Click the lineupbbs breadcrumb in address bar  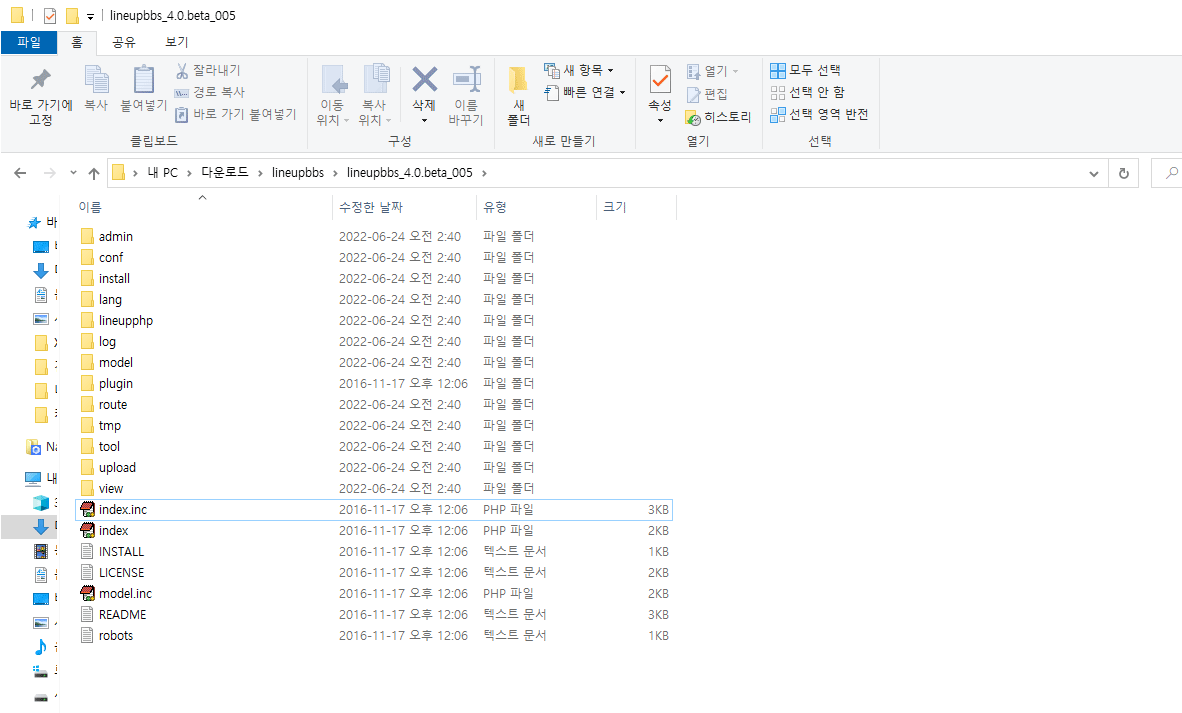(297, 173)
